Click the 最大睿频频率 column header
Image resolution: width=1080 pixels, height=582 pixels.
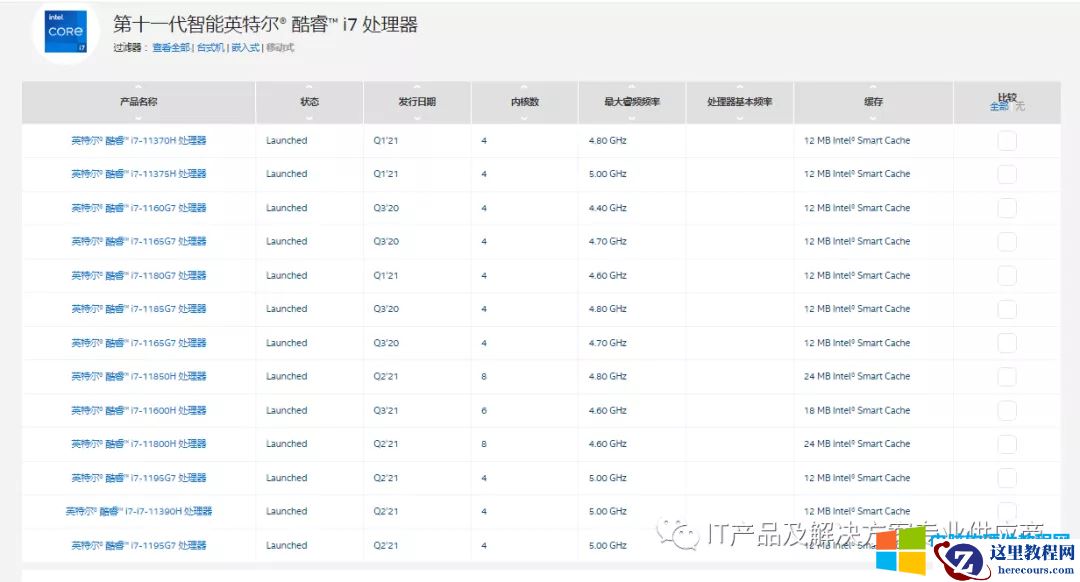[x=632, y=102]
